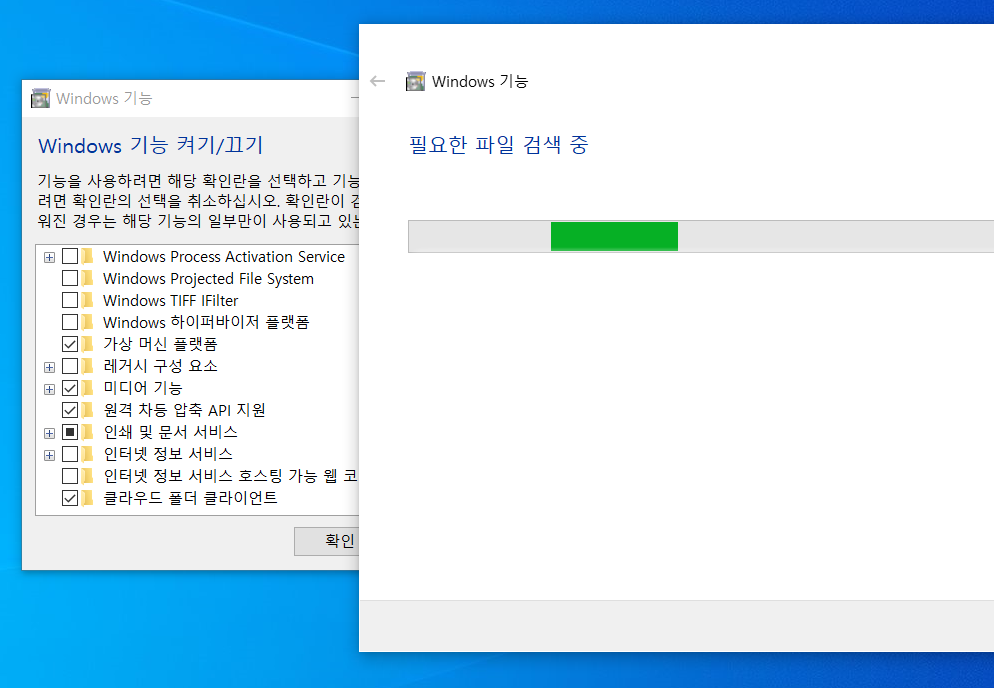Select 인쇄 및 문서 서비스 label

tap(171, 432)
